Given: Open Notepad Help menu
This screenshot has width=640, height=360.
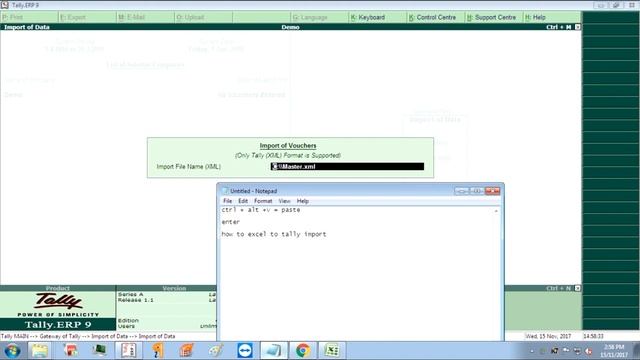Looking at the screenshot, I should tap(302, 201).
